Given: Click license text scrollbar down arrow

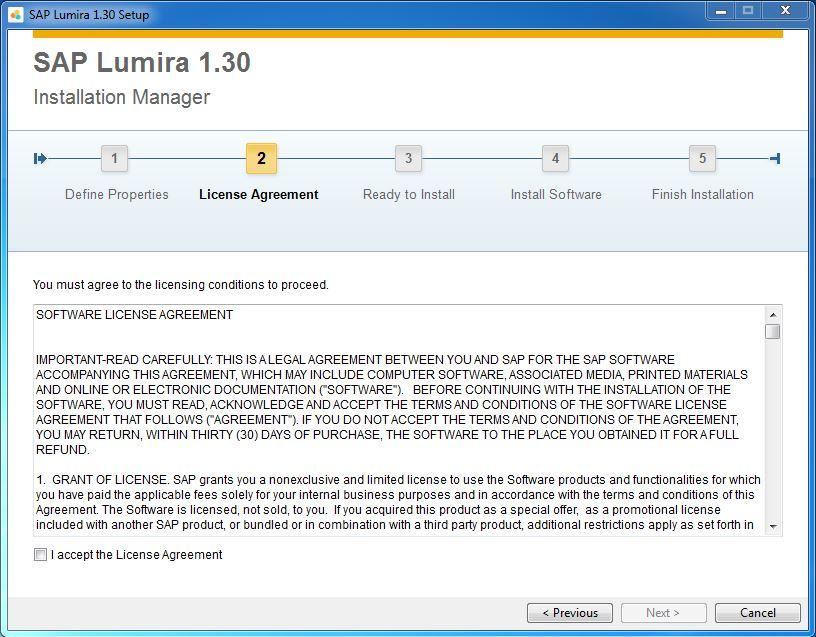Looking at the screenshot, I should pos(773,527).
